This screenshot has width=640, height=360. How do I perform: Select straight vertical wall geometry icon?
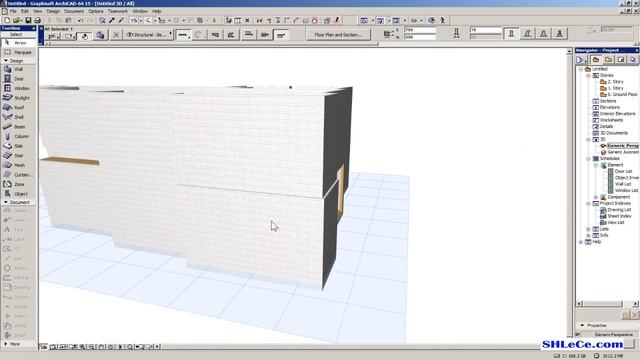coord(511,34)
